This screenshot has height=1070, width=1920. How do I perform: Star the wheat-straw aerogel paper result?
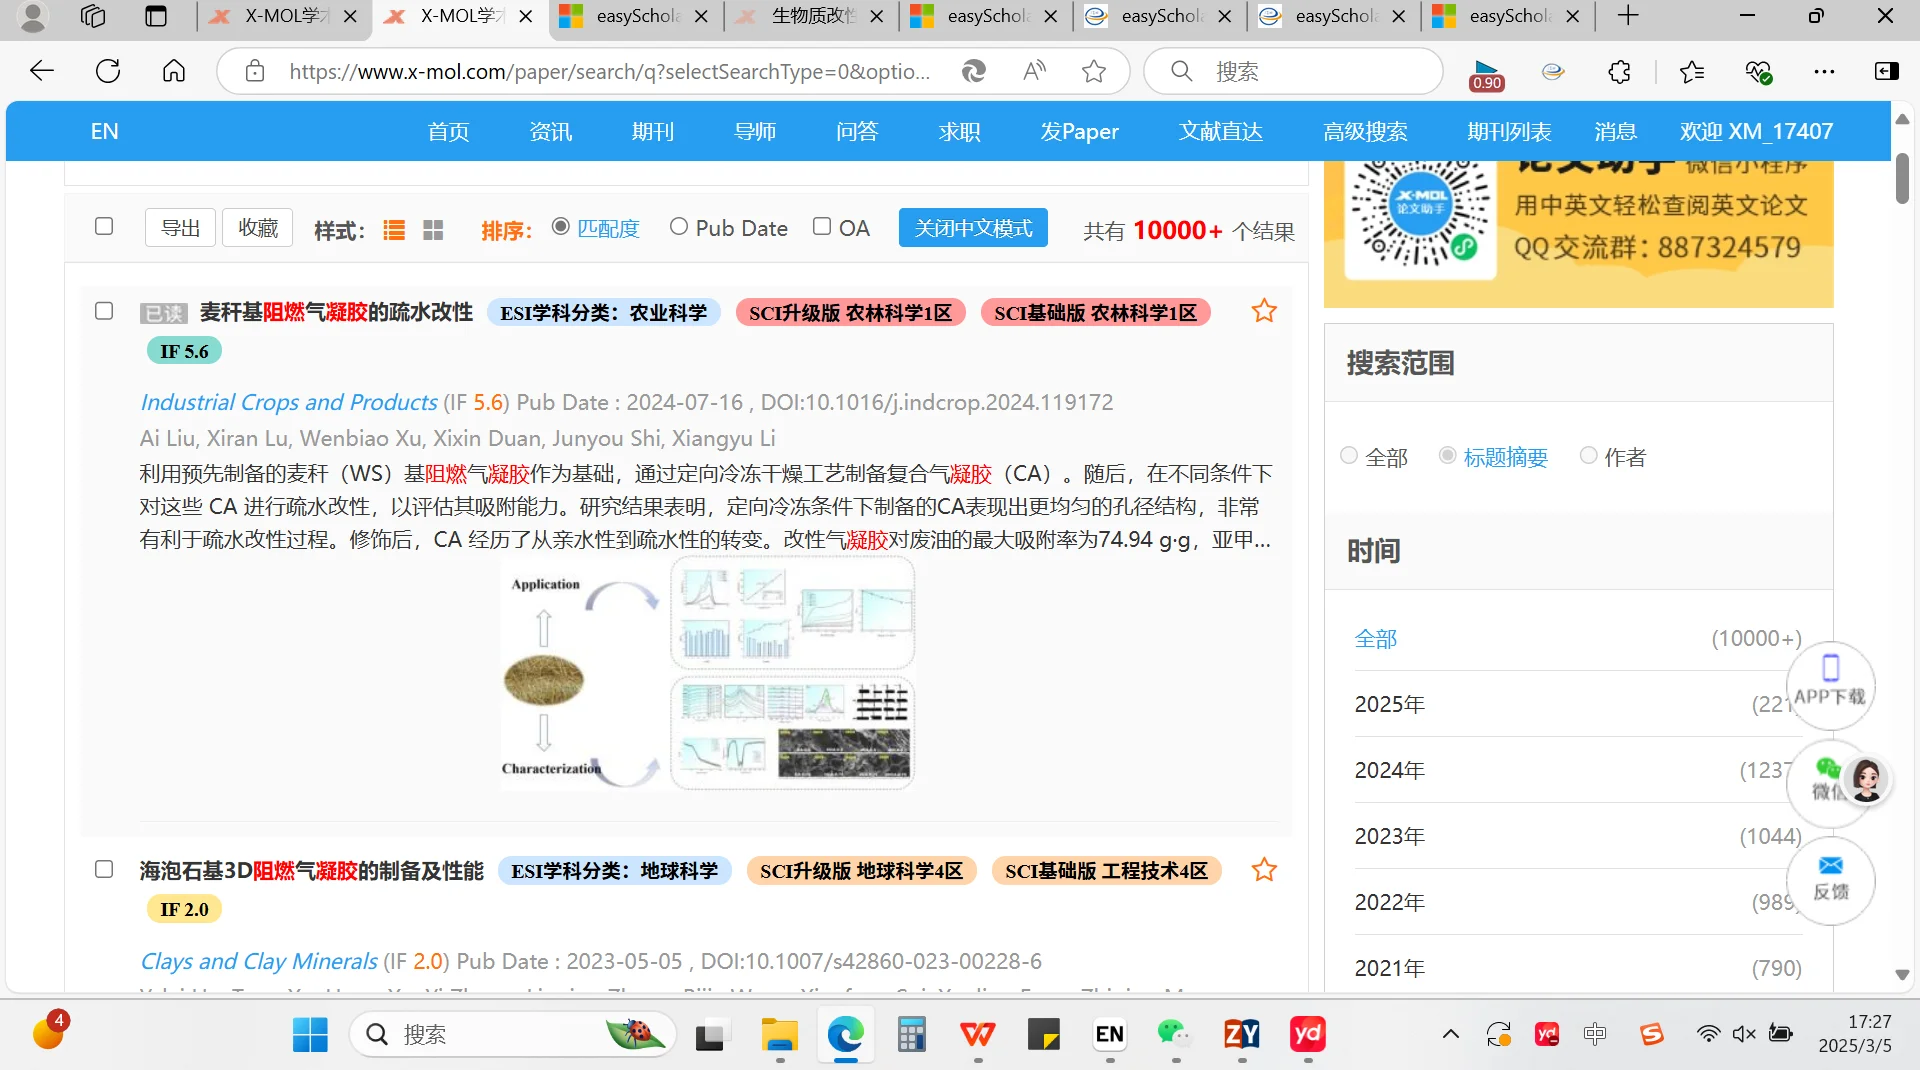(x=1263, y=311)
